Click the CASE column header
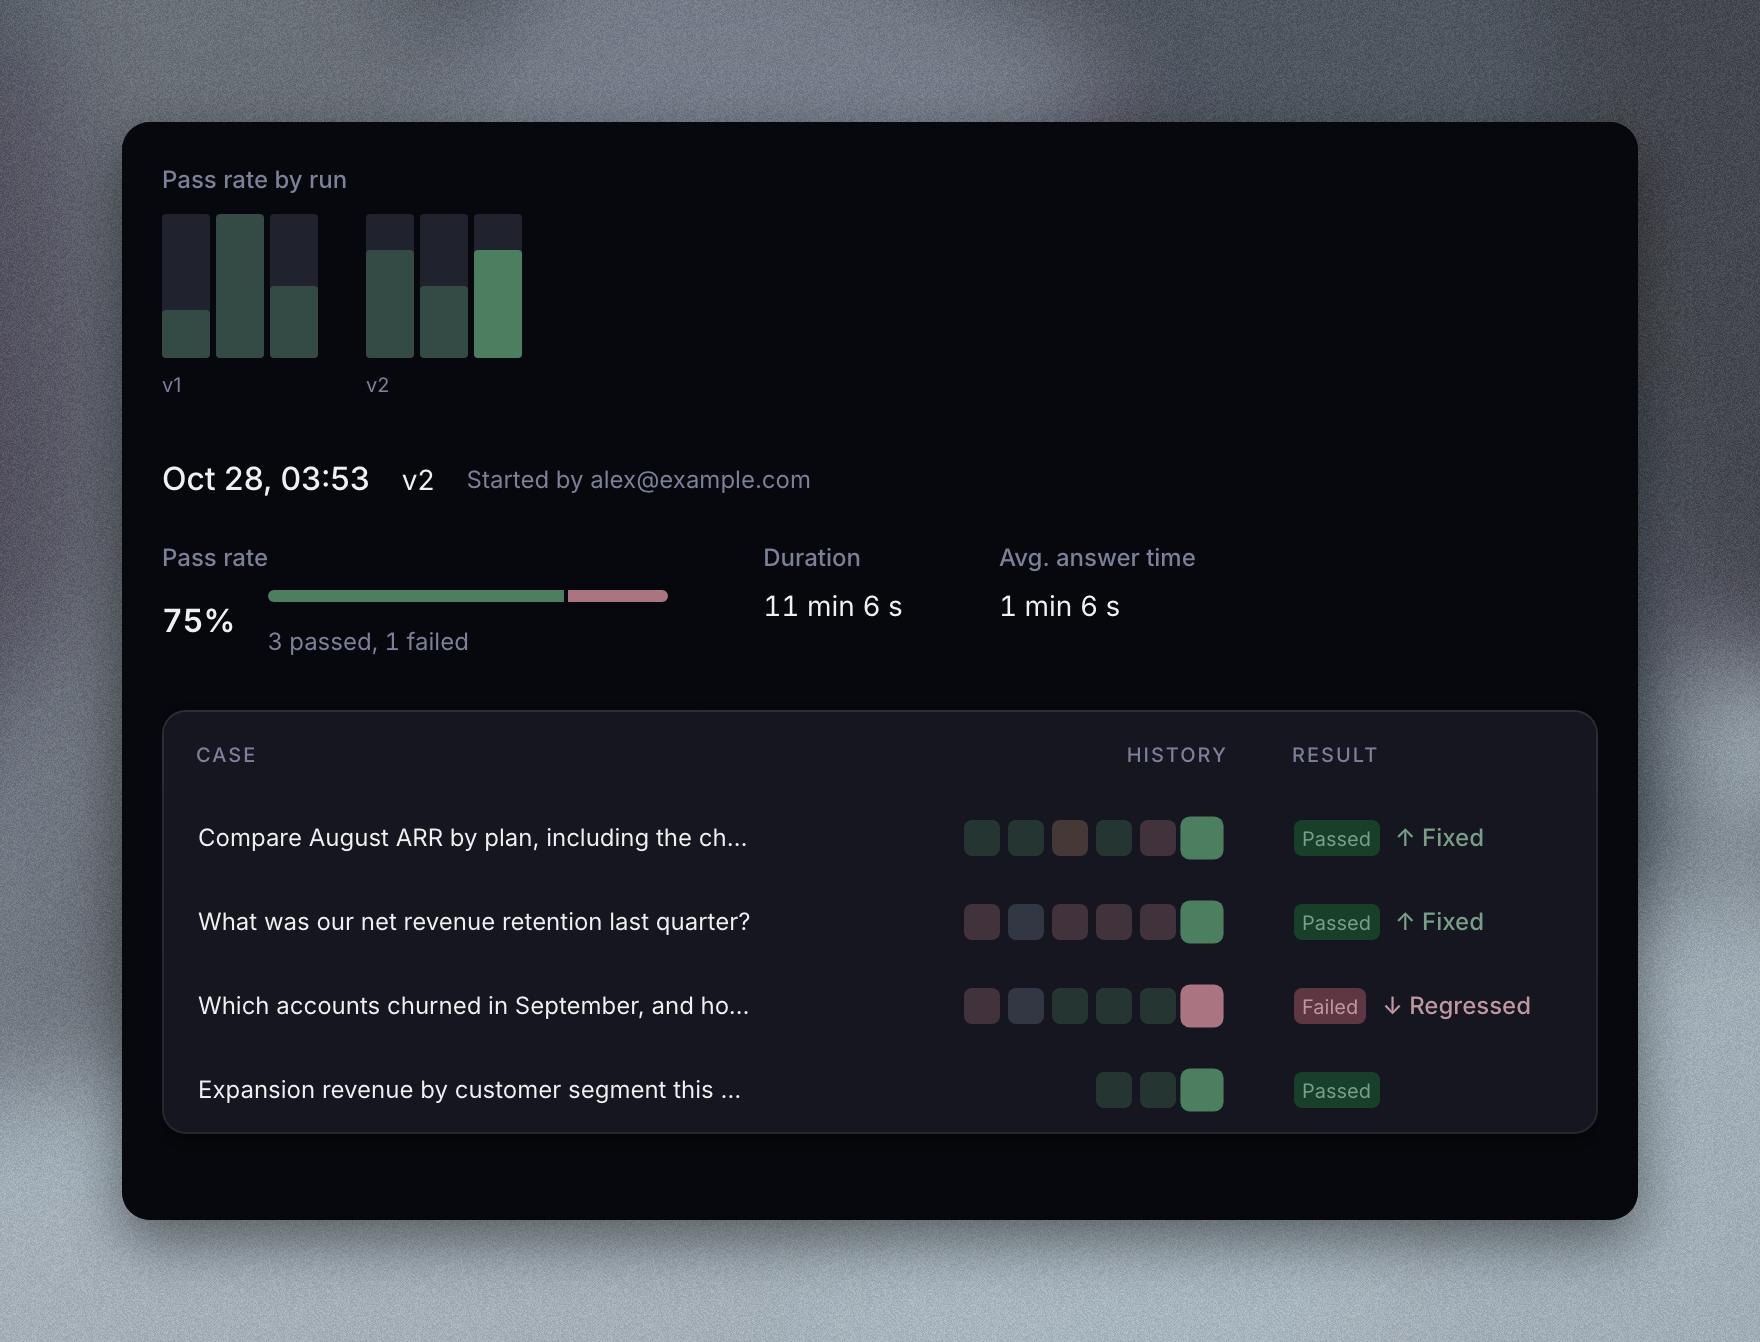 [226, 755]
